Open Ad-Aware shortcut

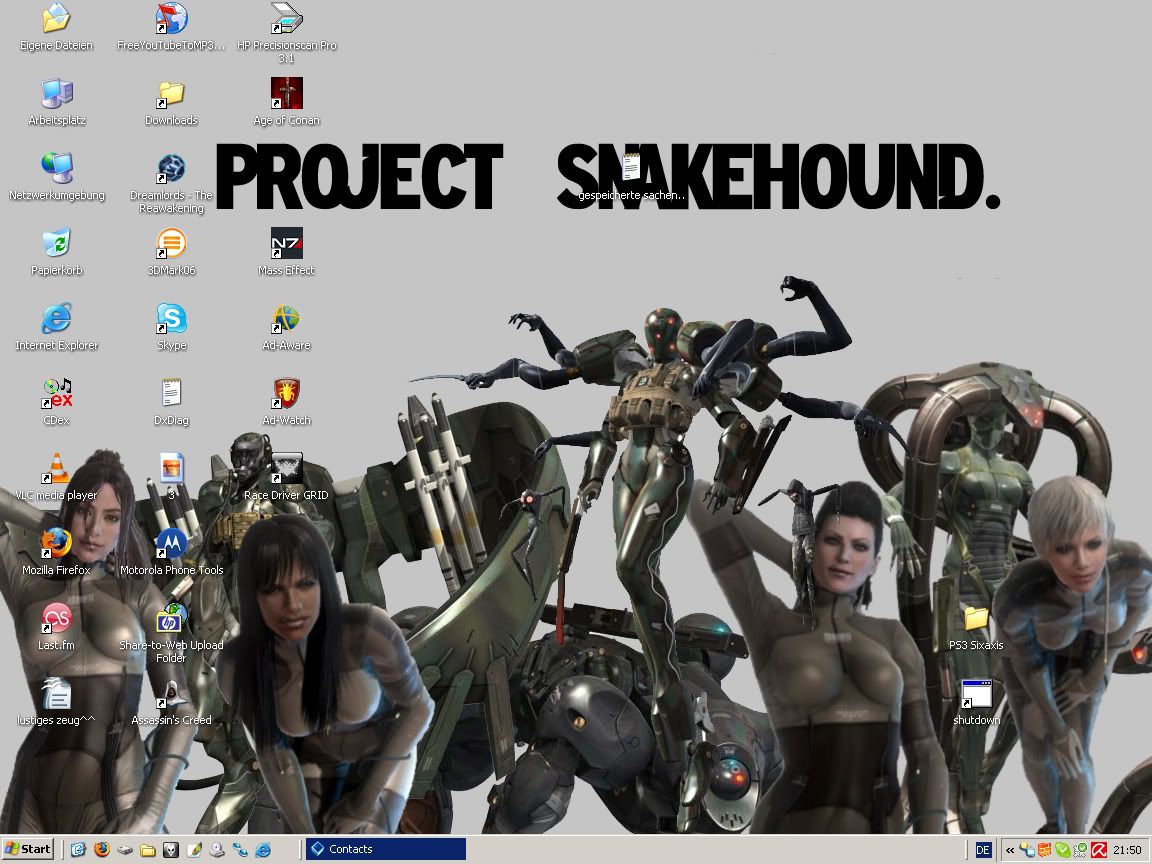coord(287,328)
